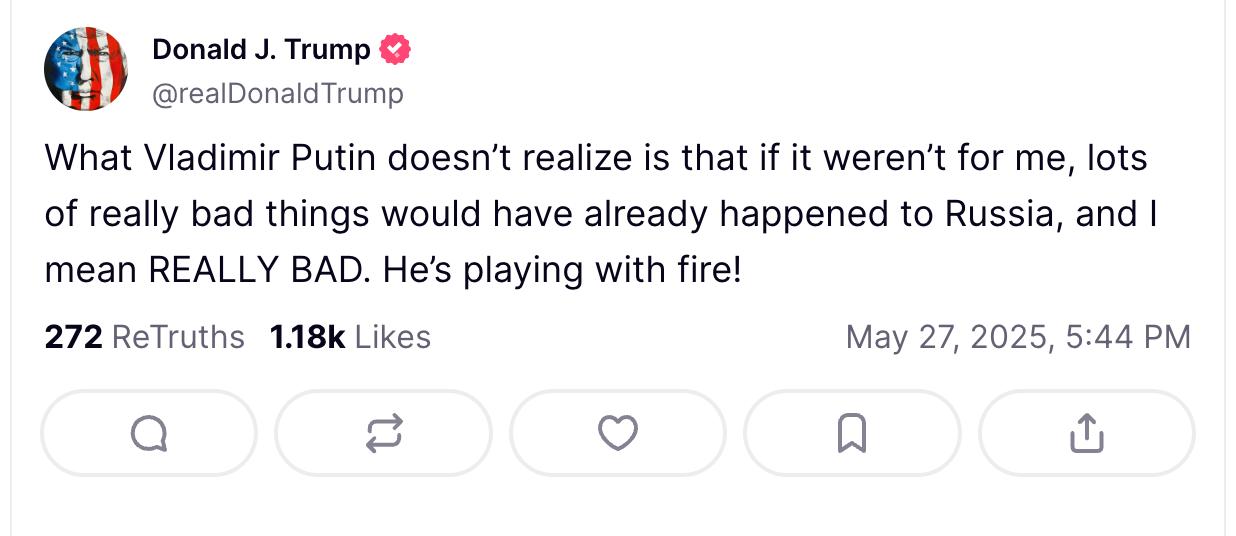Click the capitalized "REALLY BAD" text
The width and height of the screenshot is (1236, 536).
tap(253, 270)
